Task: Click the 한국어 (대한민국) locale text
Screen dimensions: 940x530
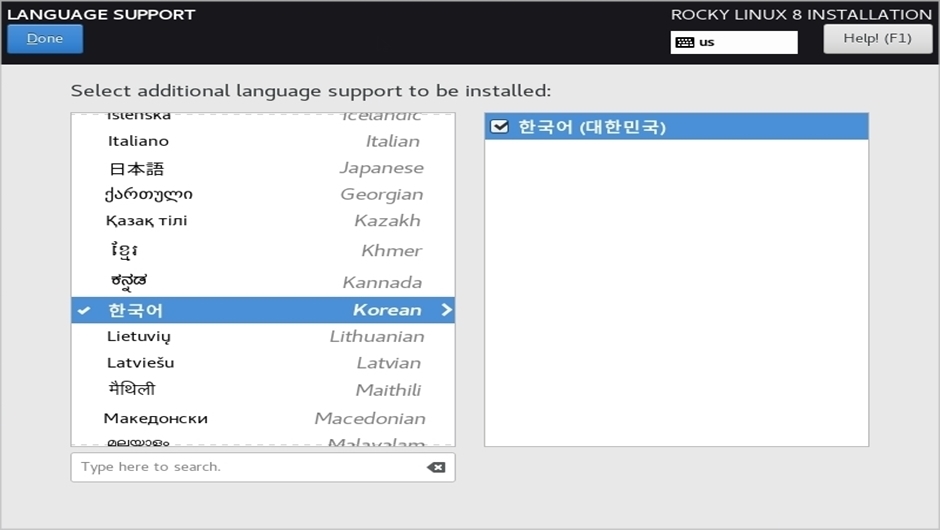Action: [x=592, y=127]
